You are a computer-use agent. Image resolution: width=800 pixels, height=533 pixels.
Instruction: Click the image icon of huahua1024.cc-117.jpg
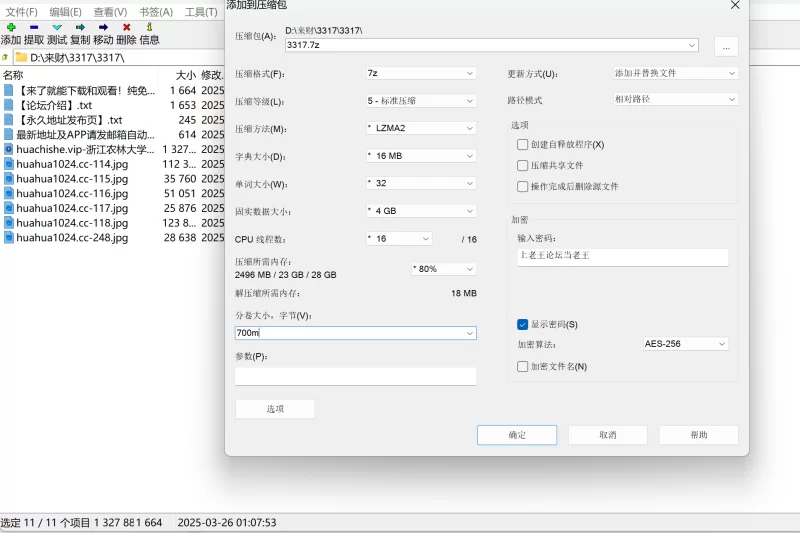pyautogui.click(x=9, y=208)
